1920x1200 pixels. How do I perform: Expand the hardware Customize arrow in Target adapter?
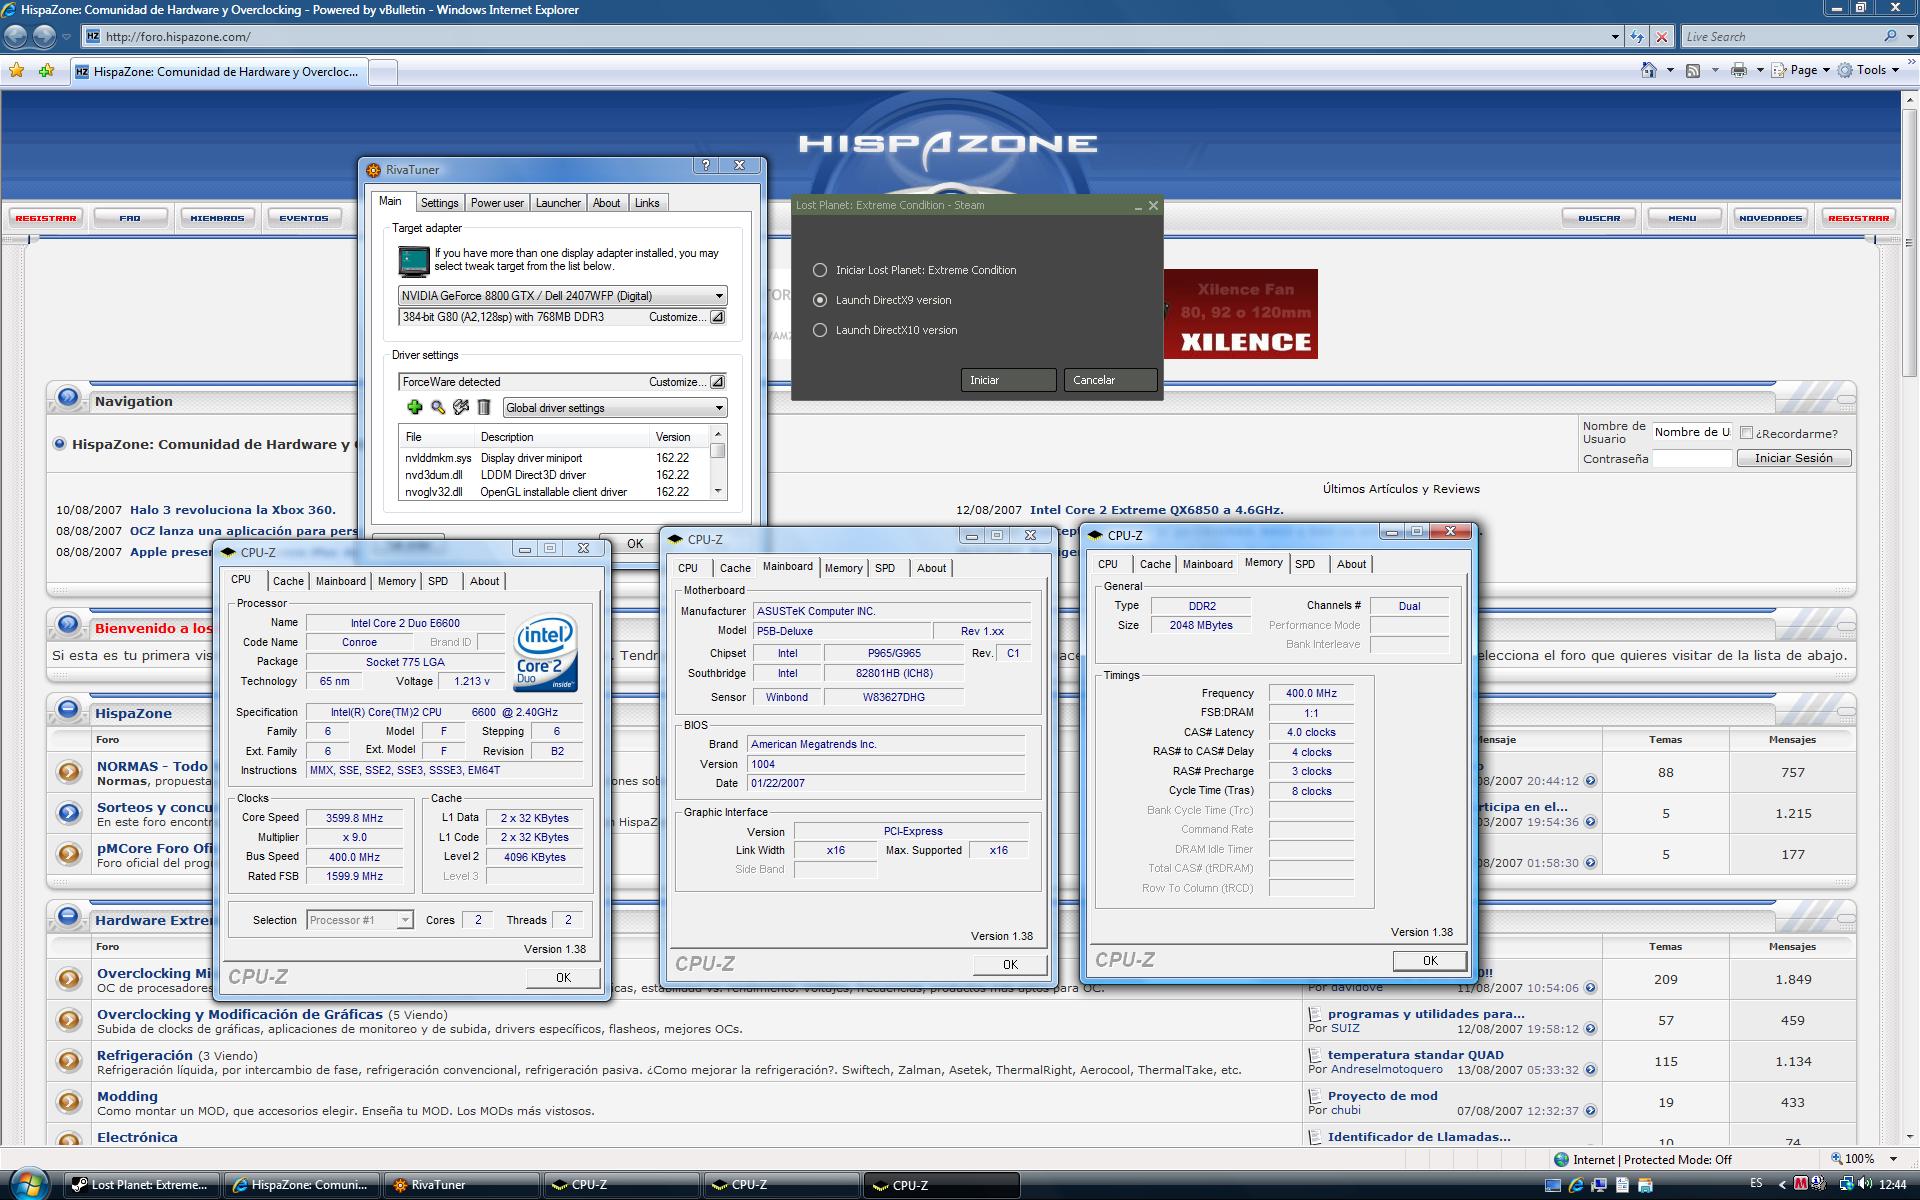717,317
